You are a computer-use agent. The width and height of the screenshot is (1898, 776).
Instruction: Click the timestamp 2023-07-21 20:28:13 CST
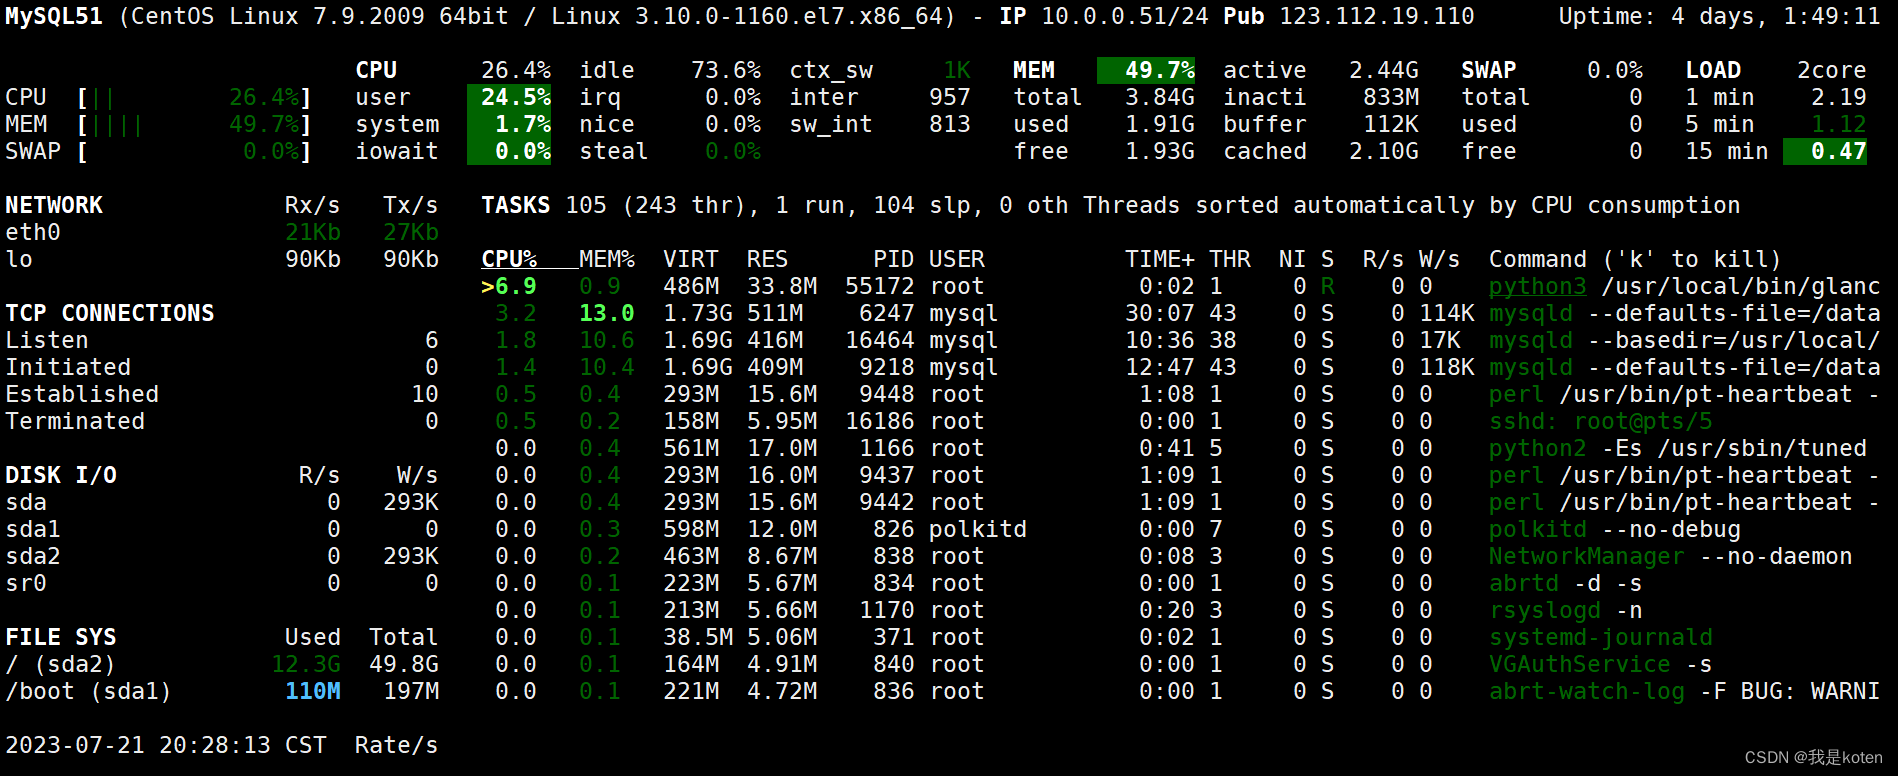point(166,745)
